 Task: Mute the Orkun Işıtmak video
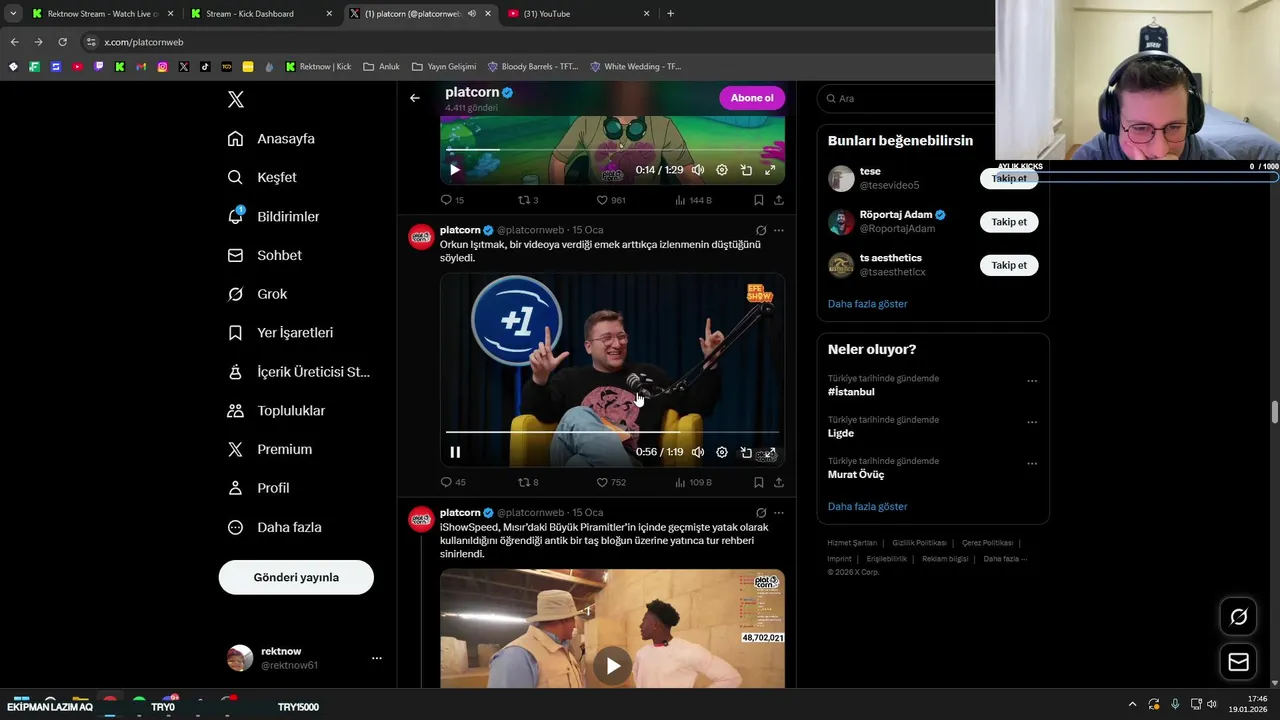(698, 452)
